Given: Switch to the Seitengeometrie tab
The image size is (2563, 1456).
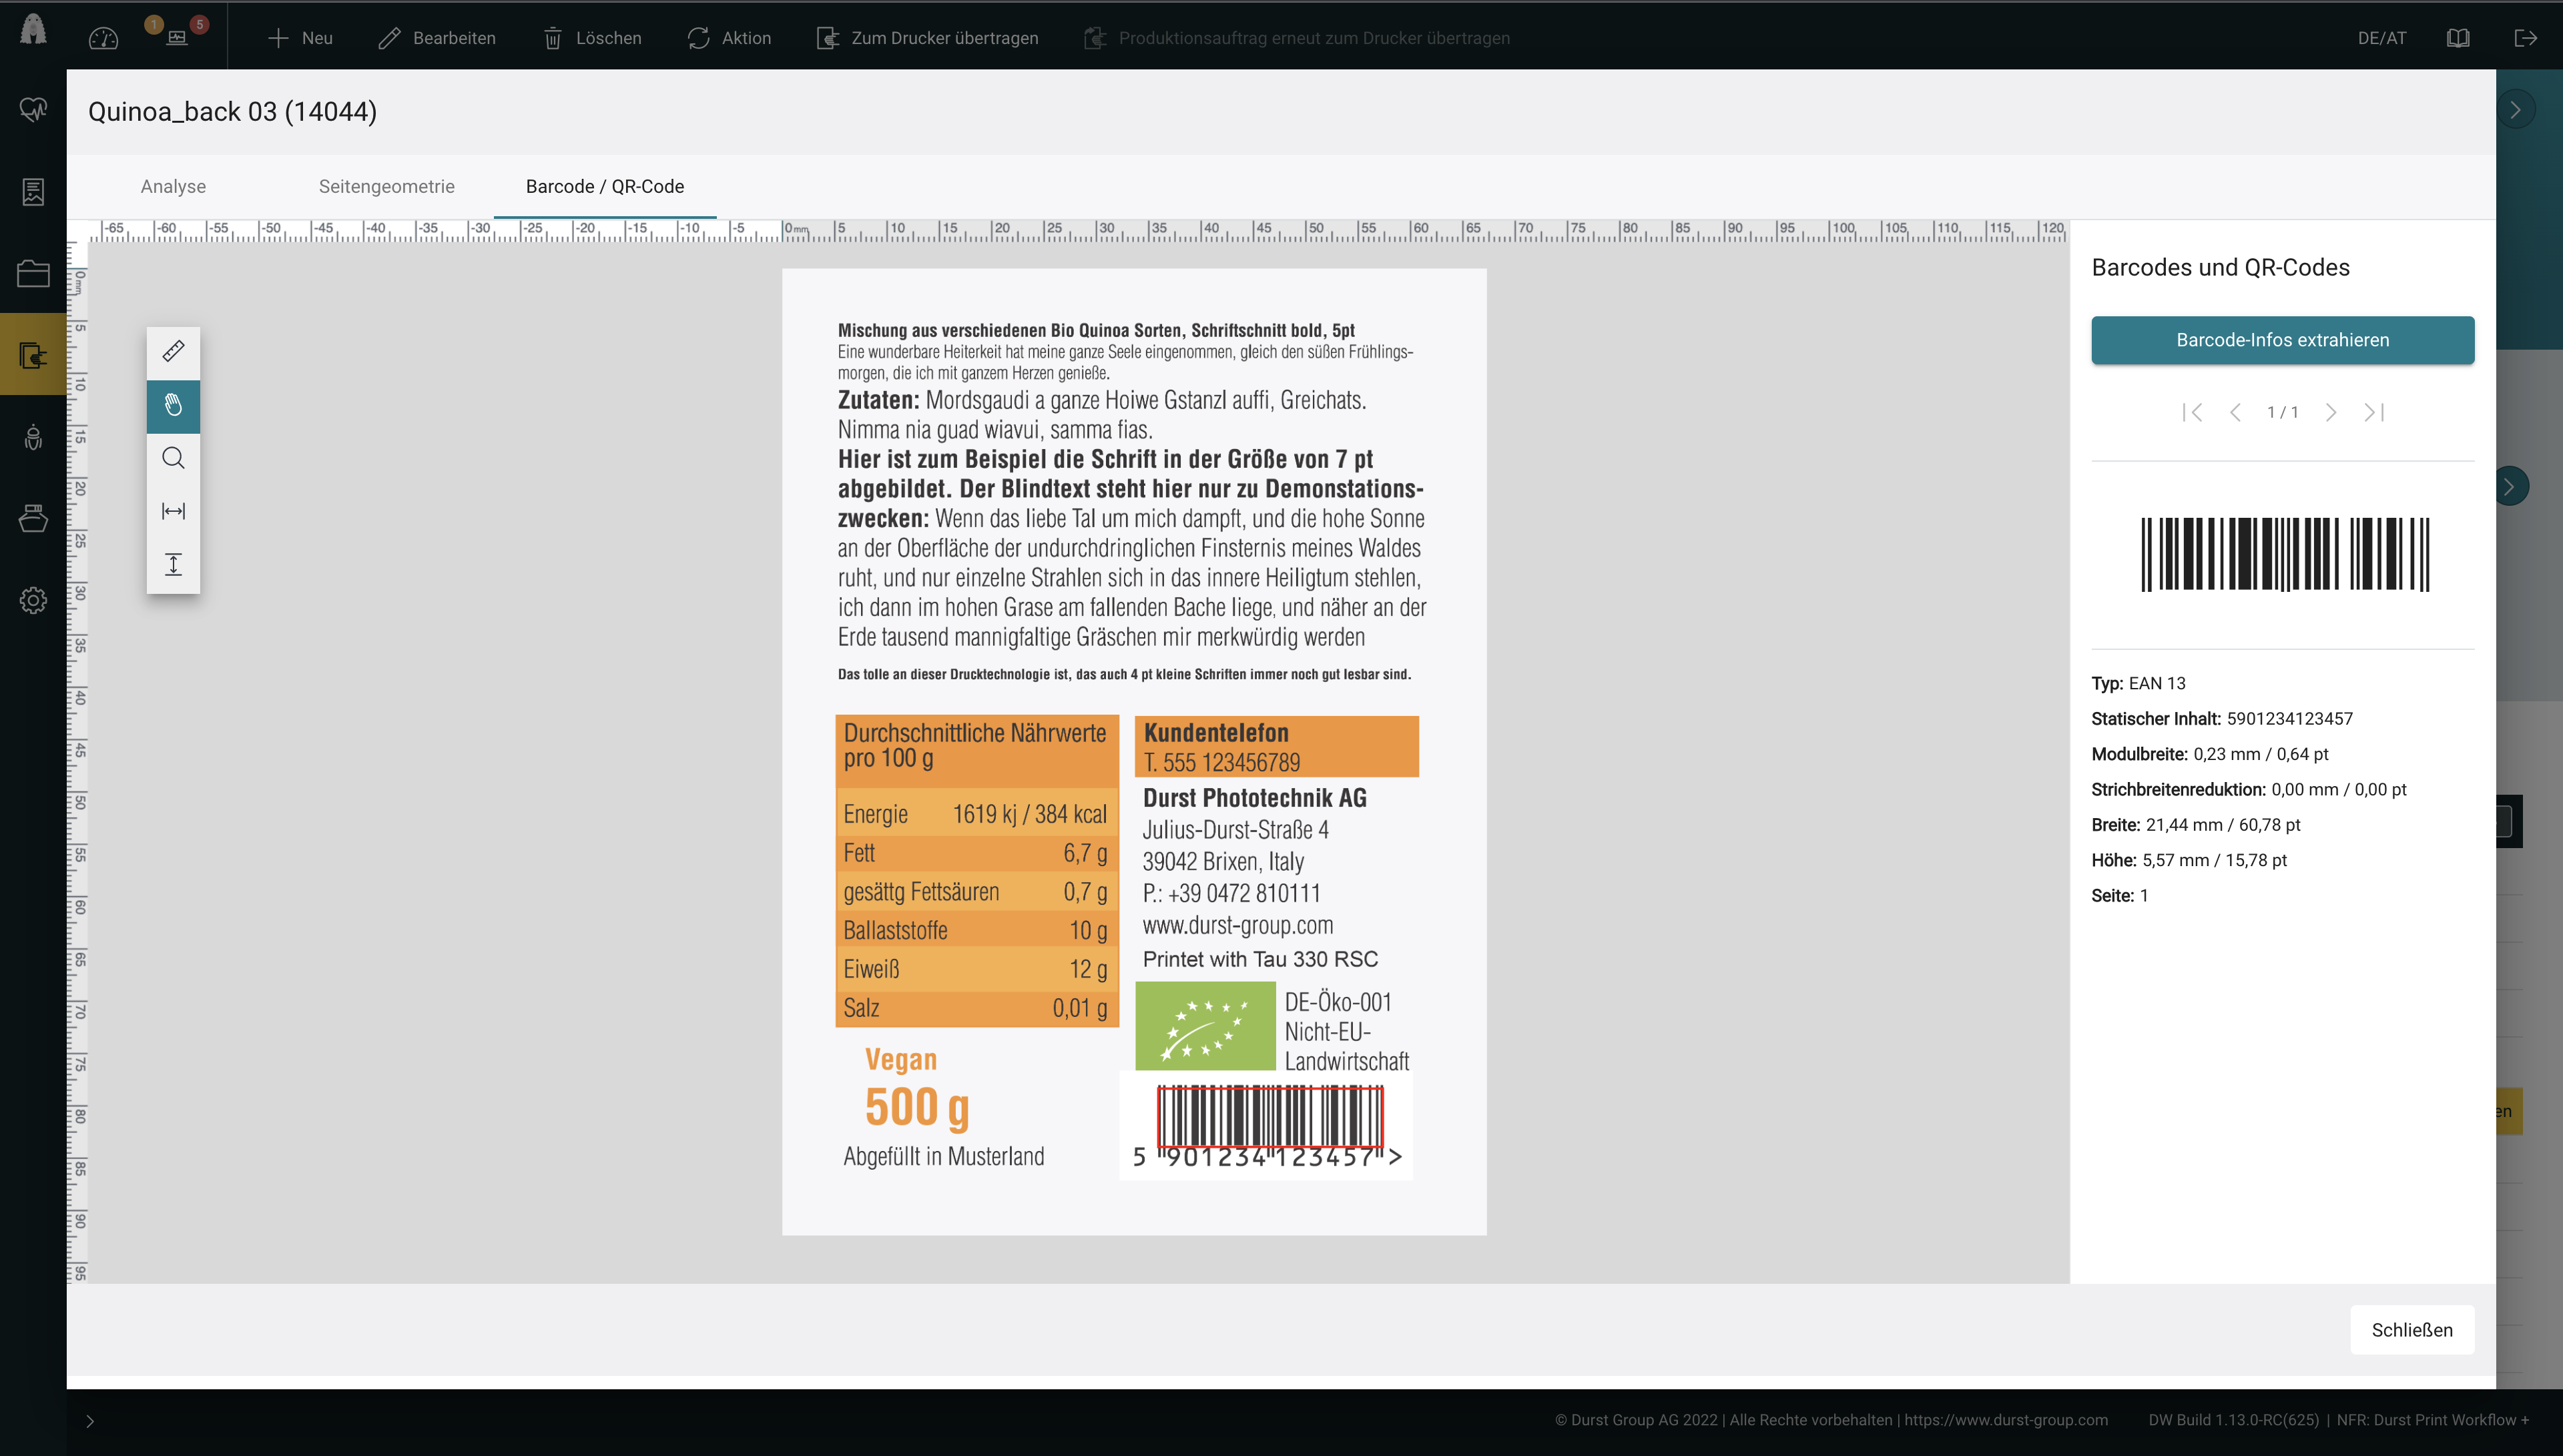Looking at the screenshot, I should coord(386,186).
